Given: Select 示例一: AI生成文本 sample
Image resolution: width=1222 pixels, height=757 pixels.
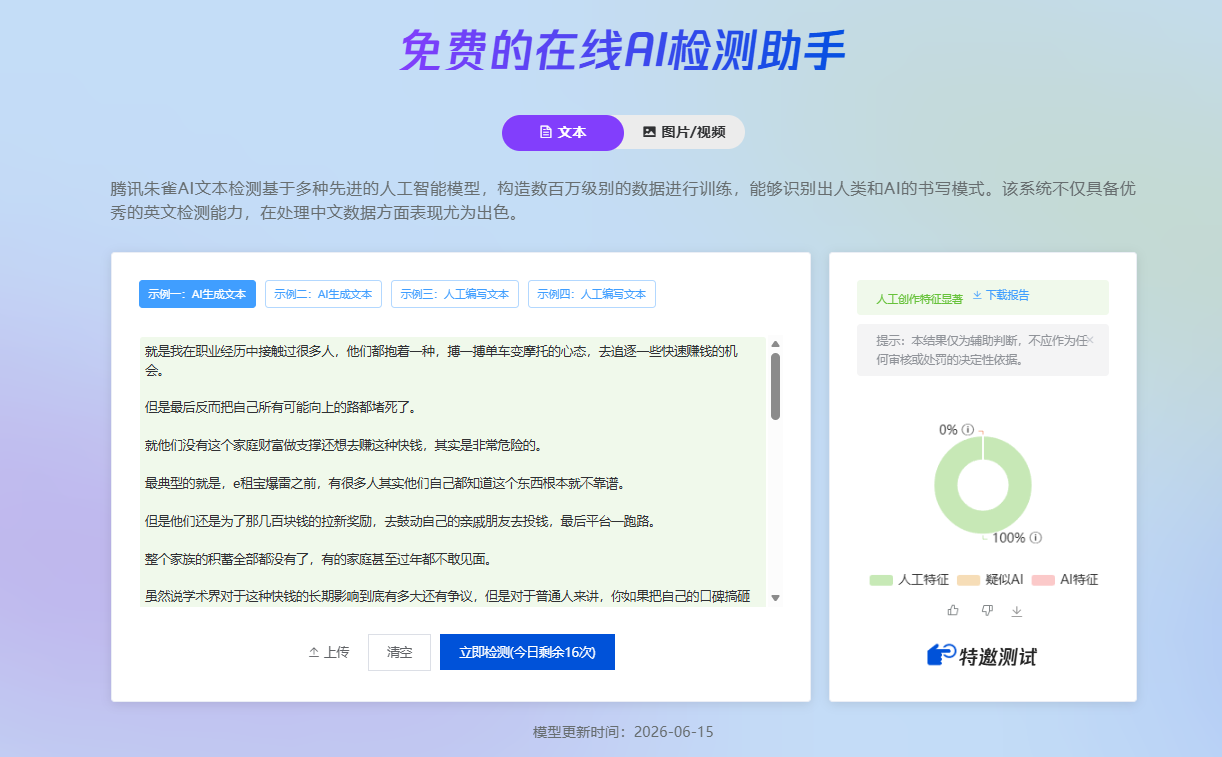Looking at the screenshot, I should point(197,294).
